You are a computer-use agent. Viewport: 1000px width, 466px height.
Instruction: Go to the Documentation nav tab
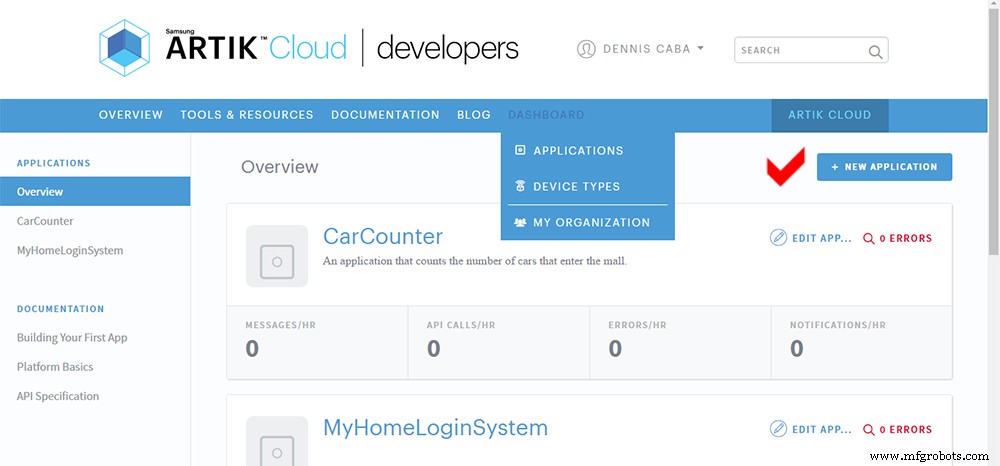[385, 115]
